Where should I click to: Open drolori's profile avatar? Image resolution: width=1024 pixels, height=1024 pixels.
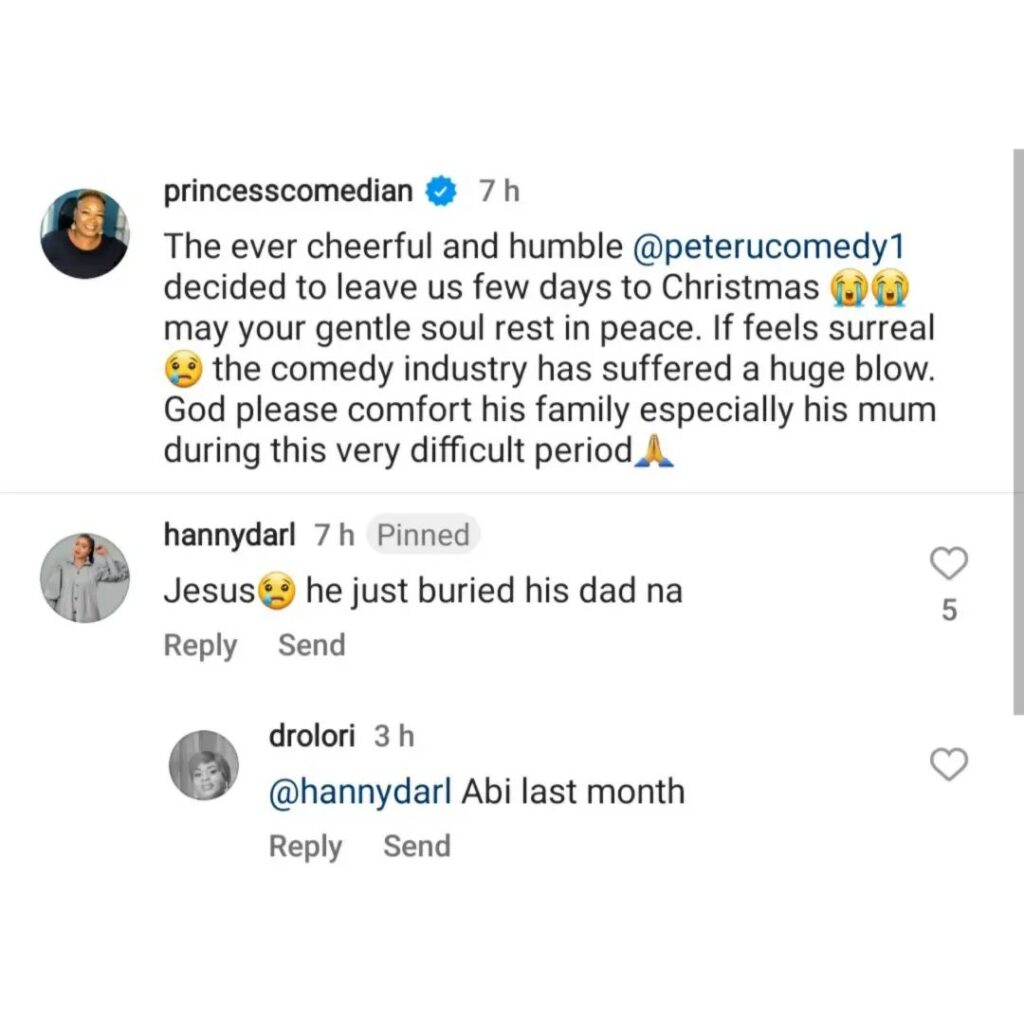tap(203, 766)
